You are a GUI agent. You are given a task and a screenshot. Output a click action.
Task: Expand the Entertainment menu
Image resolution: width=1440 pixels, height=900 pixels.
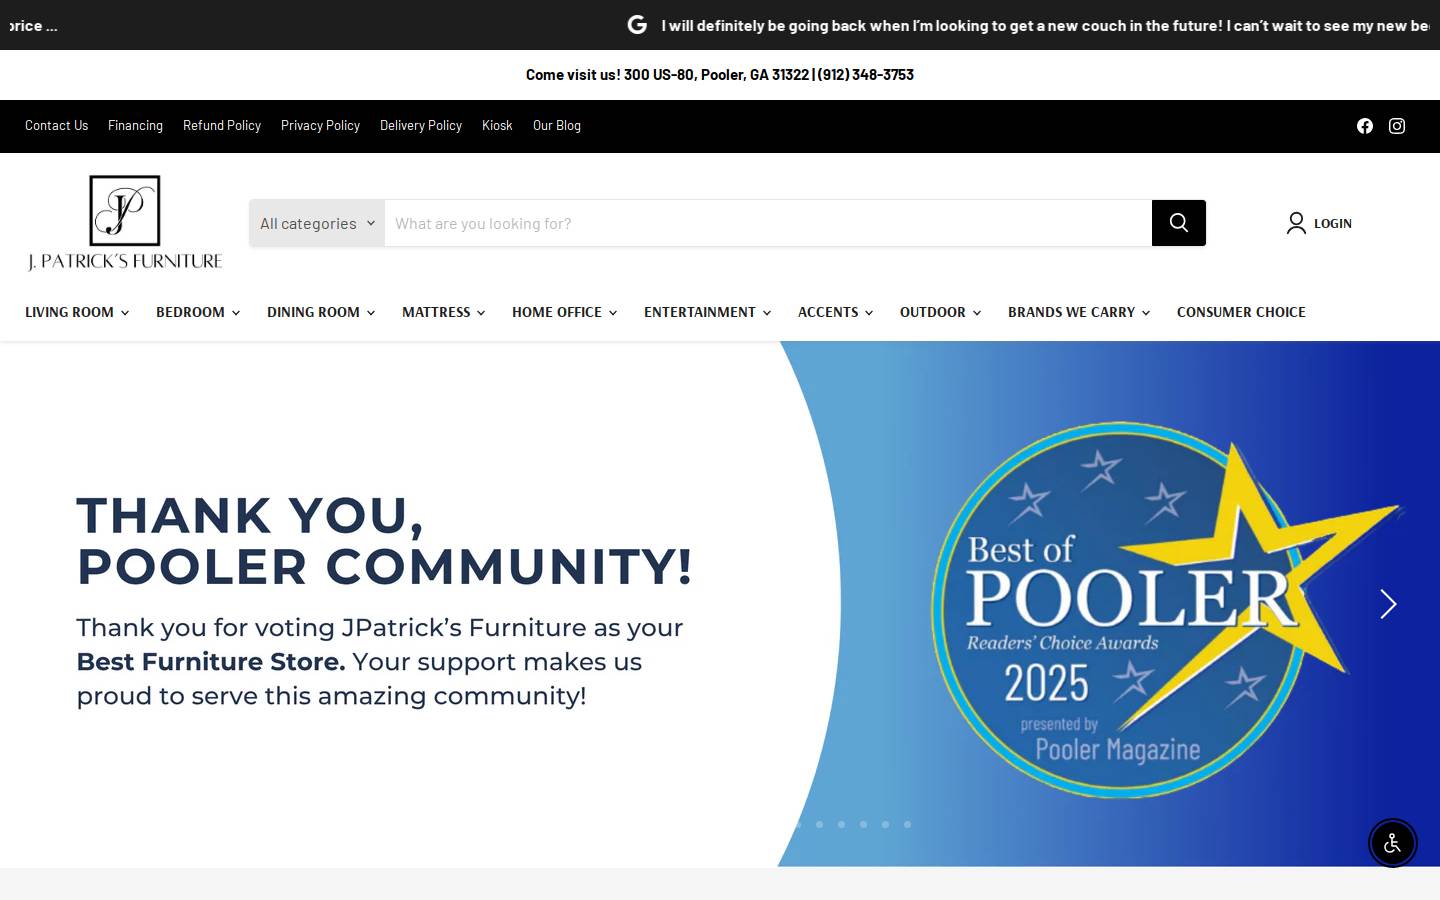click(708, 312)
